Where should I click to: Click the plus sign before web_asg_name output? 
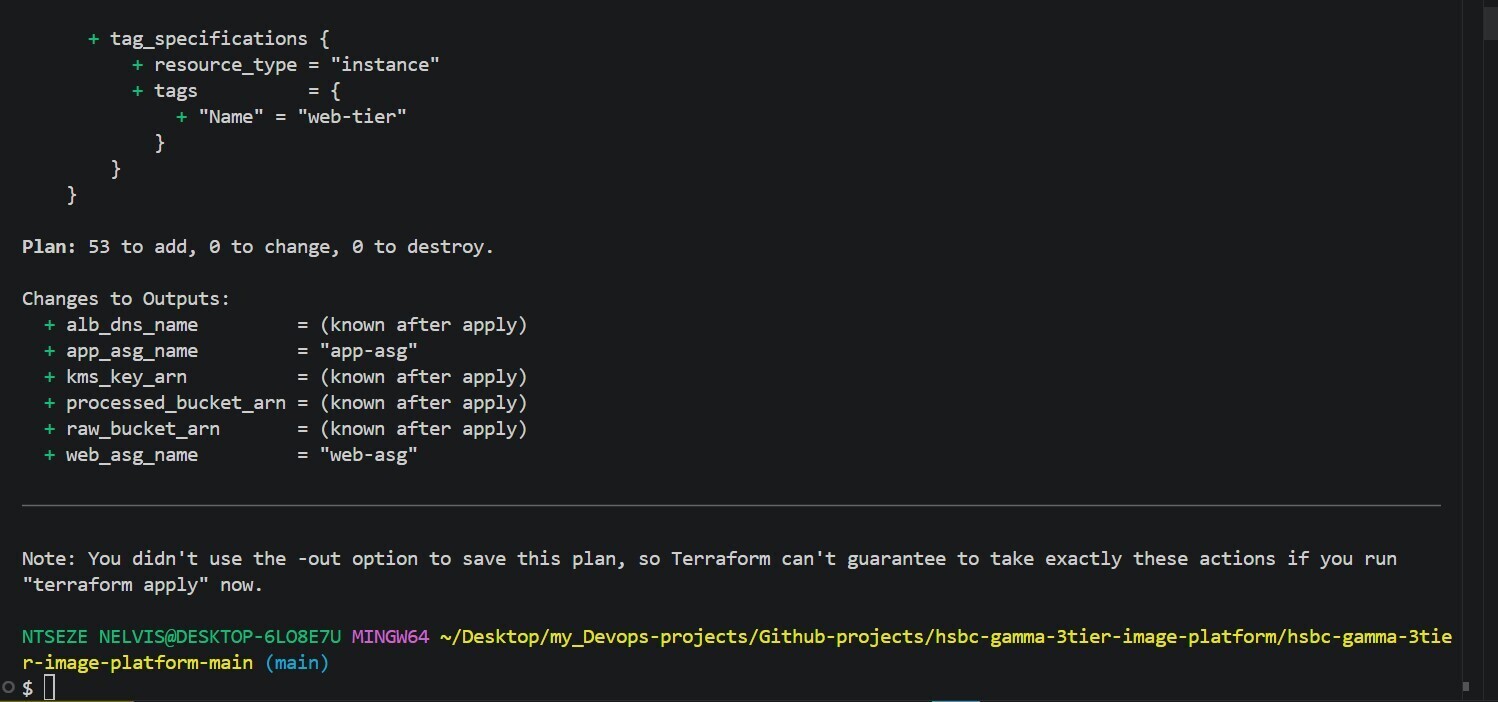pyautogui.click(x=48, y=454)
